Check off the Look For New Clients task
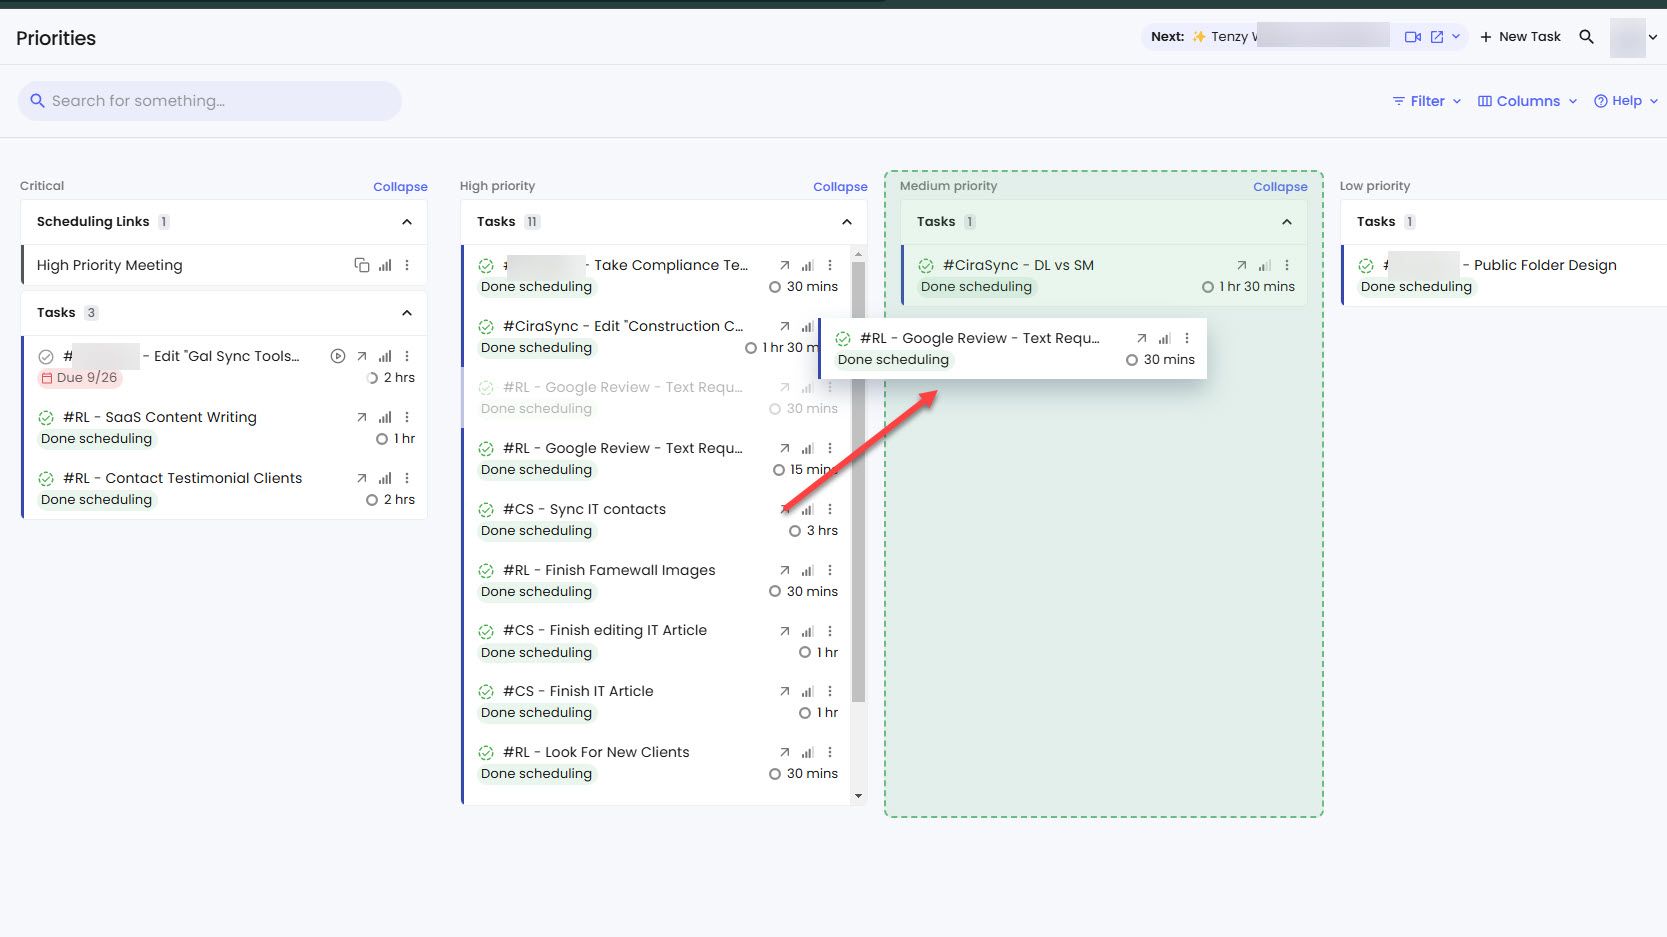The height and width of the screenshot is (937, 1667). [486, 753]
